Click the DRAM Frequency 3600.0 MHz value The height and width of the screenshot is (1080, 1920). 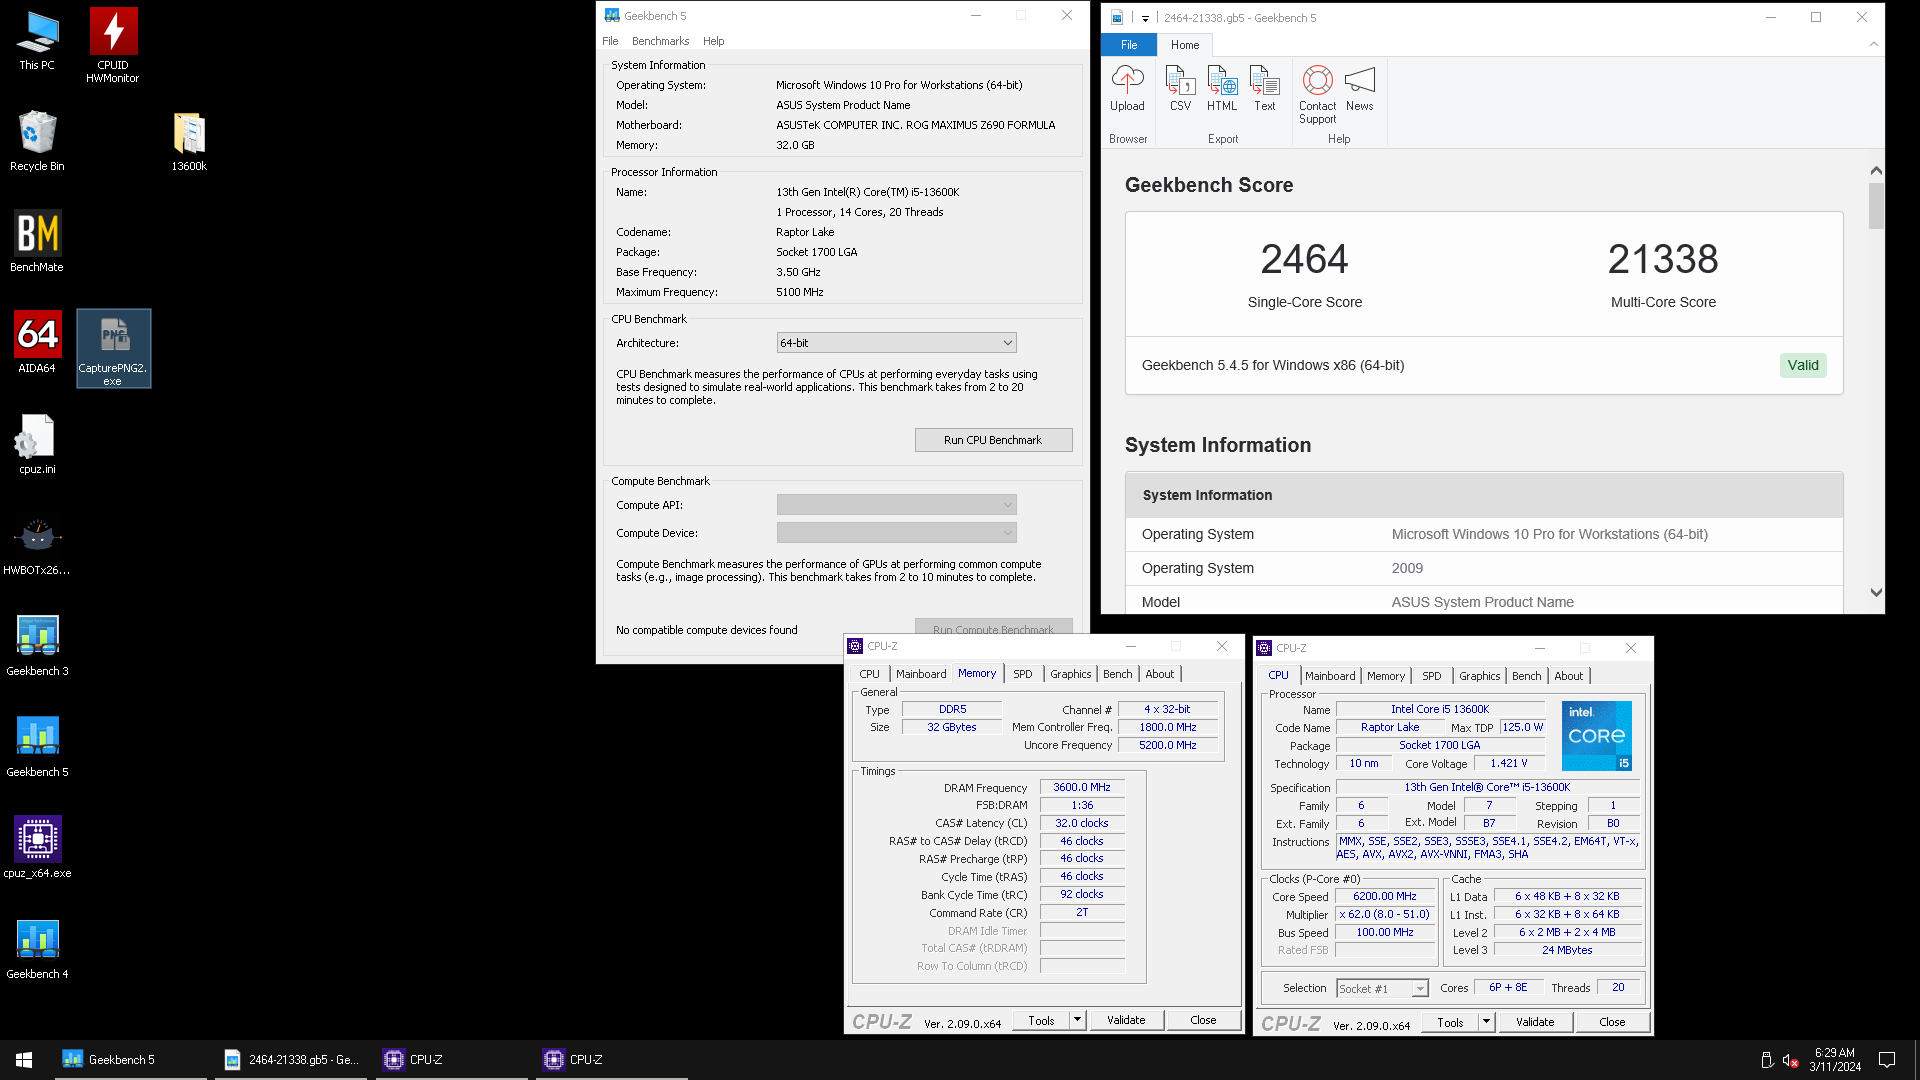[1082, 787]
